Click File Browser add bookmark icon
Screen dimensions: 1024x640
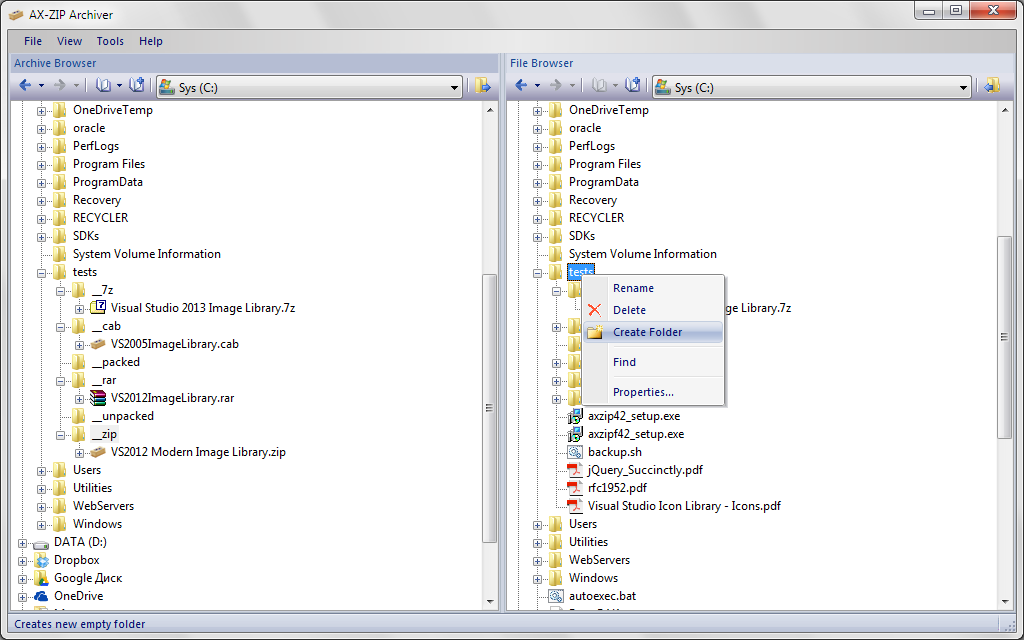point(632,86)
